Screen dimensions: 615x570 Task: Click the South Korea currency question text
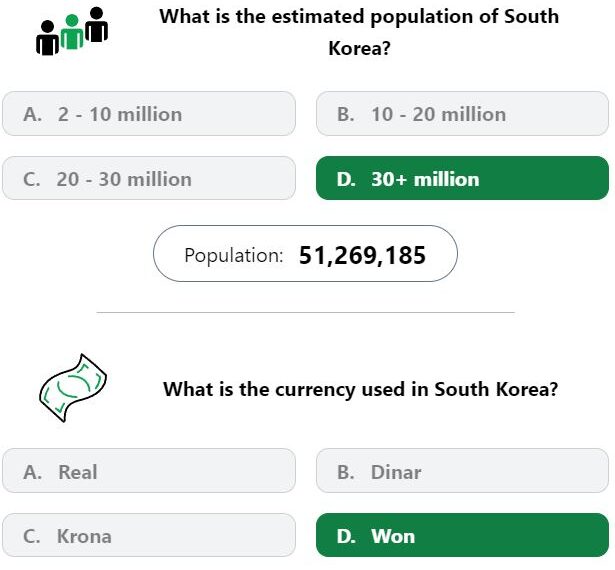click(360, 389)
